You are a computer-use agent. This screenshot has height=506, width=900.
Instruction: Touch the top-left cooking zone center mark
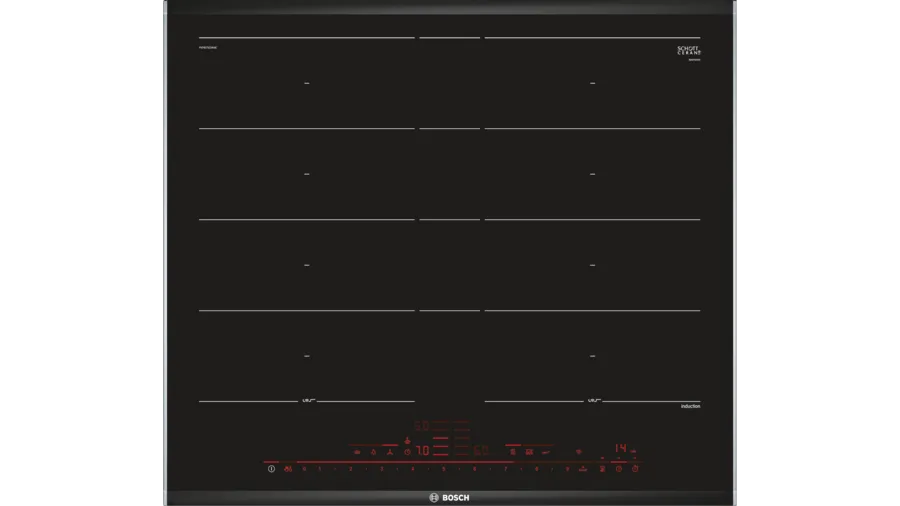coord(307,83)
